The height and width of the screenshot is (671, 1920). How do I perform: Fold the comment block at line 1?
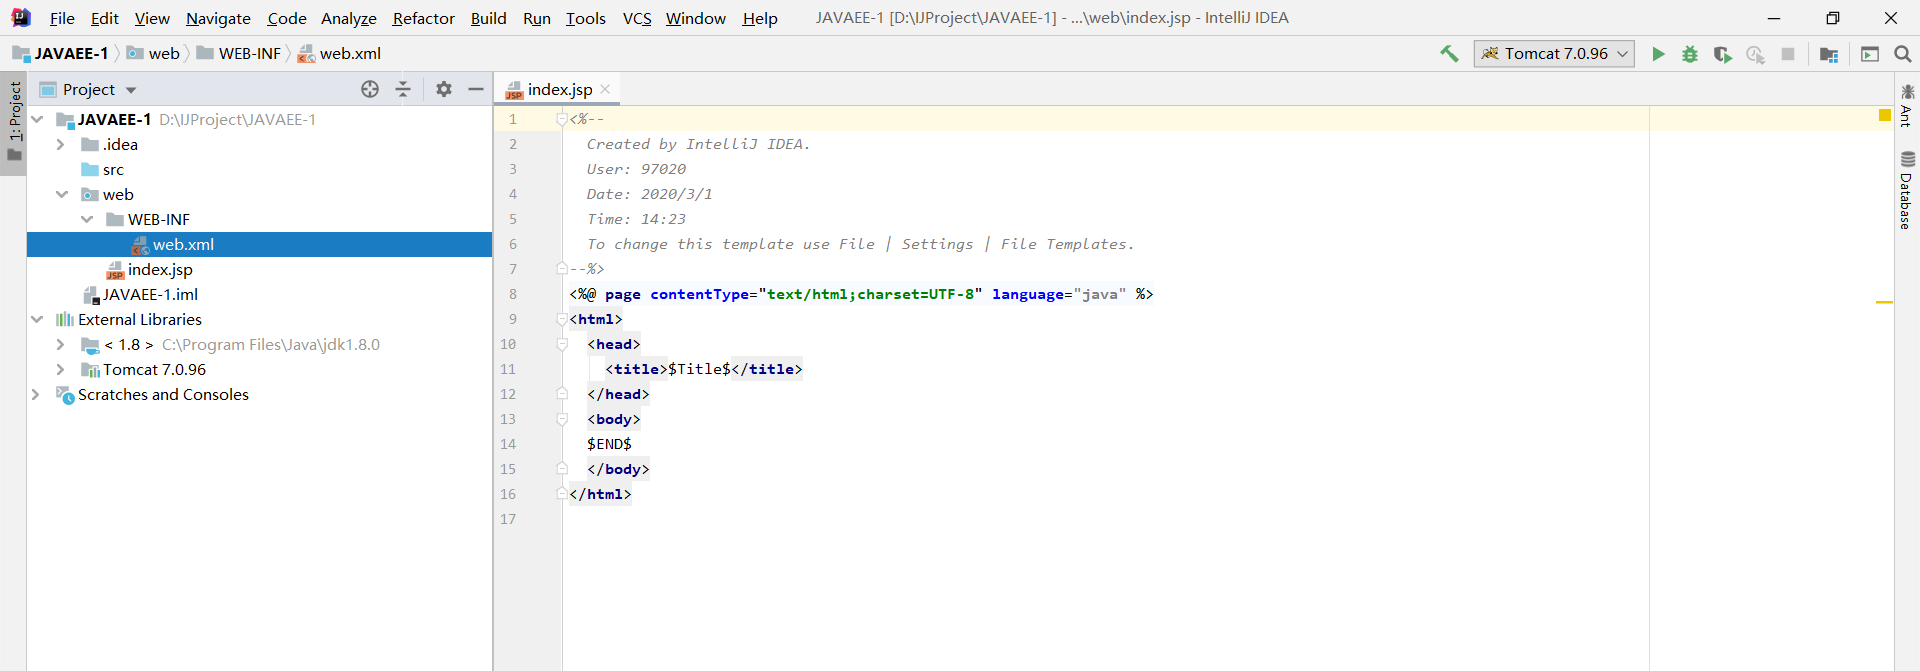click(562, 119)
